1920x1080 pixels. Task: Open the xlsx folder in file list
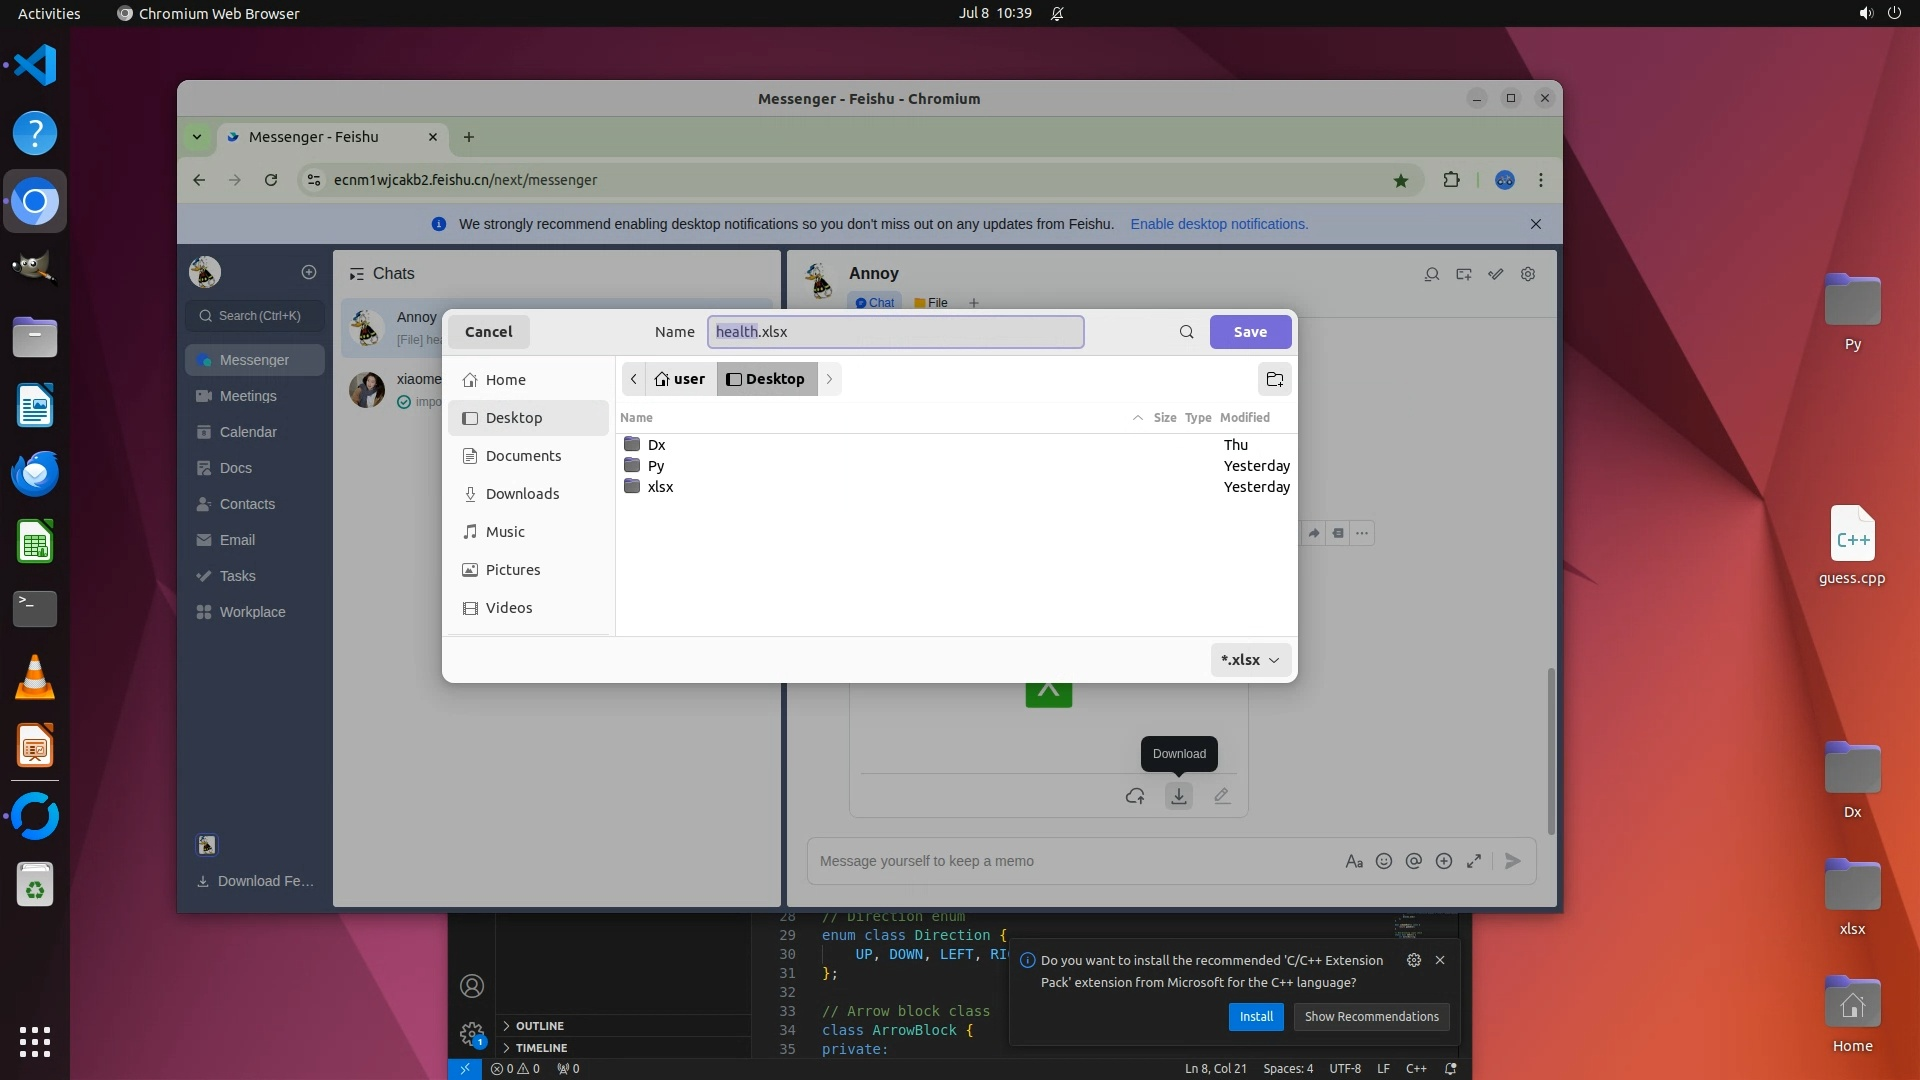pos(660,487)
